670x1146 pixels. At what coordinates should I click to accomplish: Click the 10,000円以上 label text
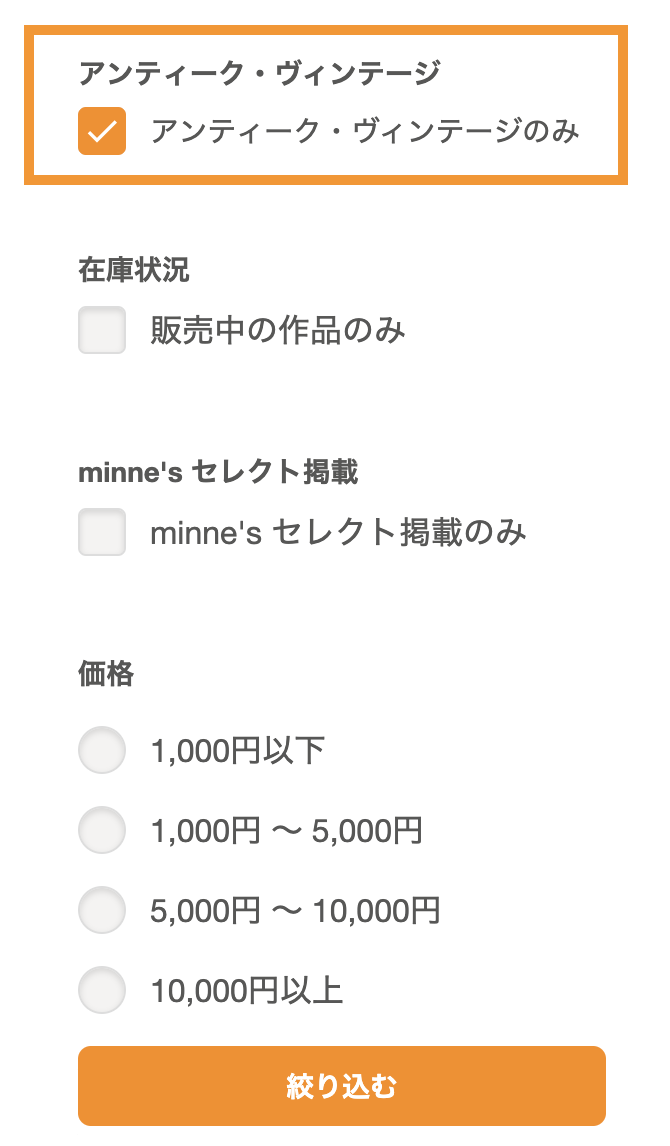click(x=248, y=991)
